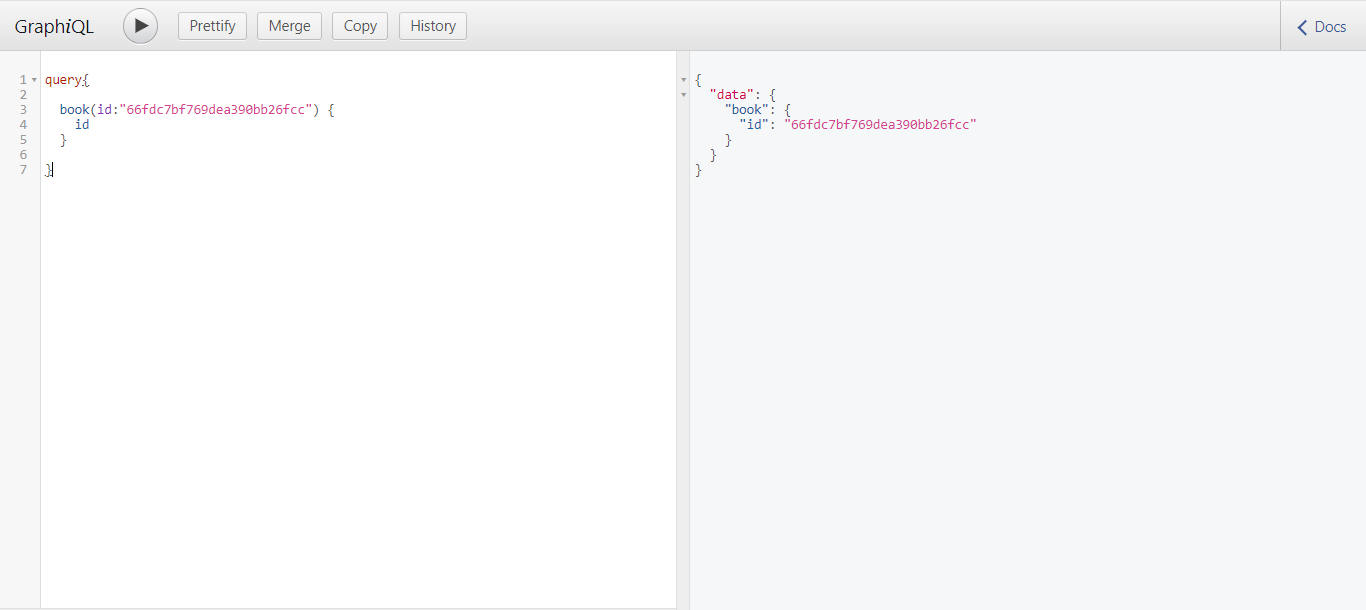The height and width of the screenshot is (610, 1366).
Task: Click the Merge button
Action: click(x=289, y=25)
